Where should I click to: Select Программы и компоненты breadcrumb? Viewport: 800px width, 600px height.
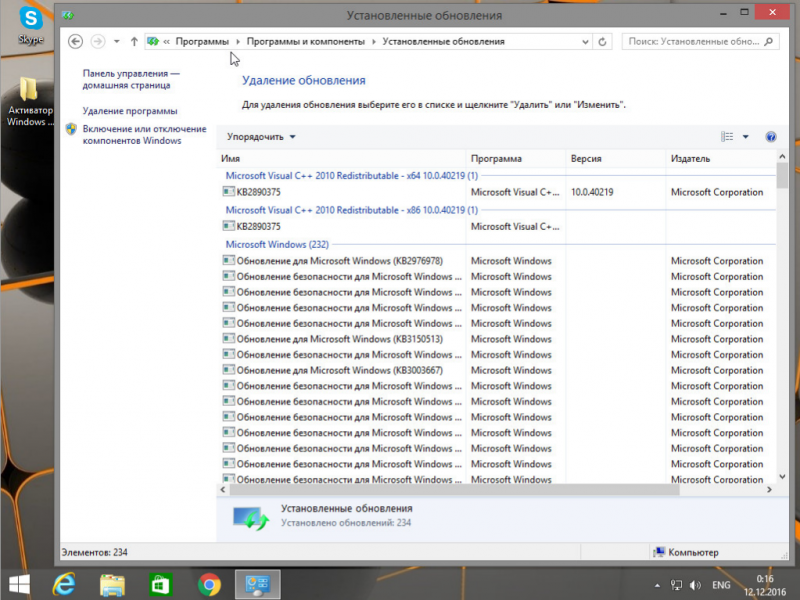coord(306,41)
